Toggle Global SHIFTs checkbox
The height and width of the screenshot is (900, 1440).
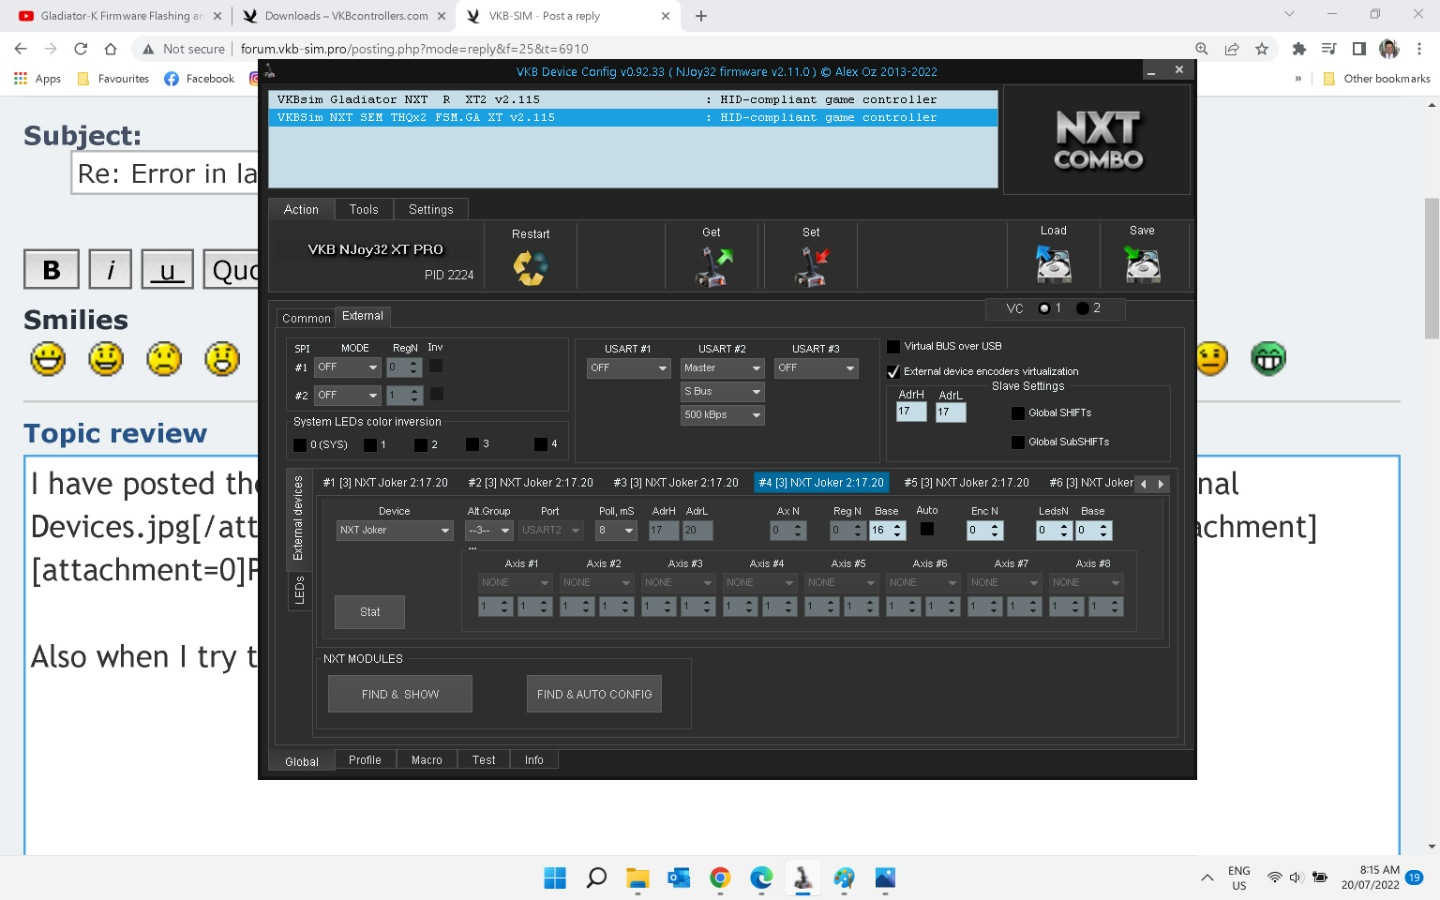1018,413
